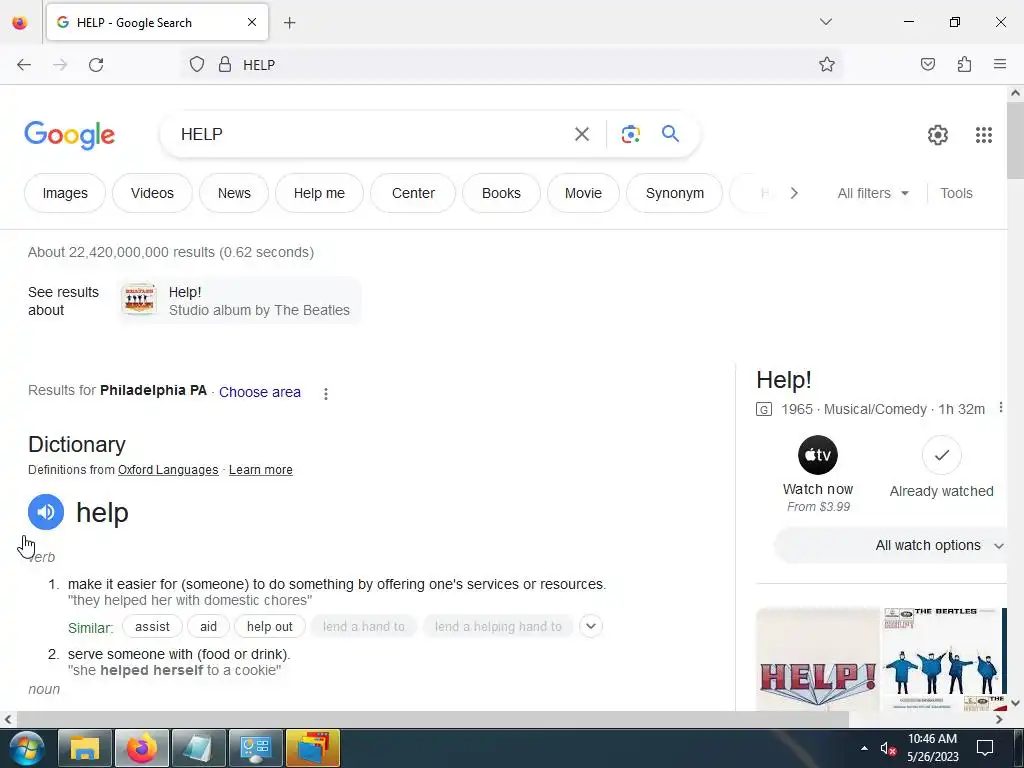This screenshot has height=768, width=1024.
Task: Open Google quick settings gear
Action: point(938,135)
